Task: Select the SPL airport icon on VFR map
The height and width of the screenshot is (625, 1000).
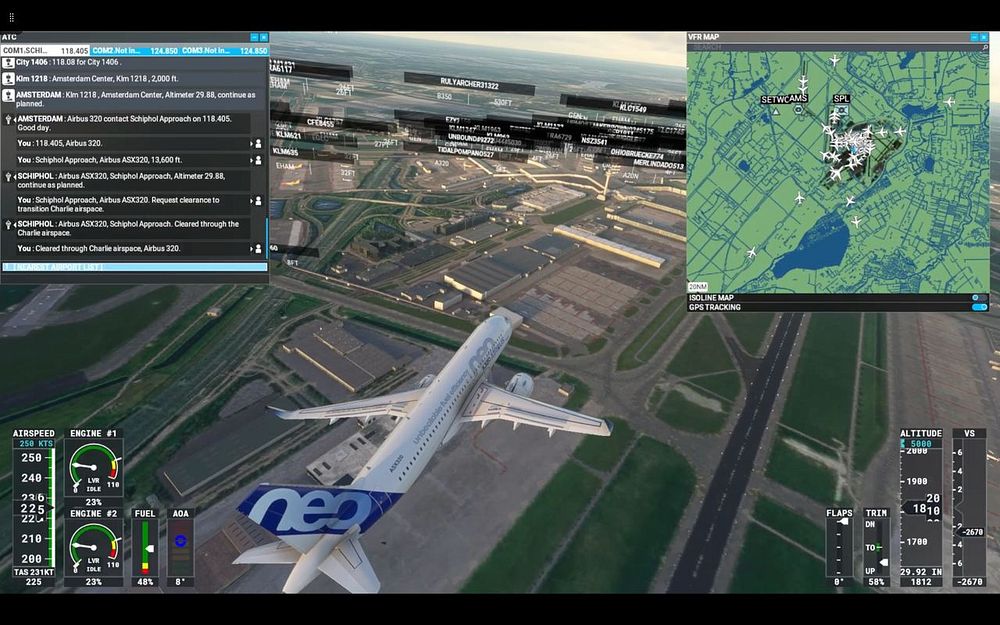Action: (x=842, y=110)
